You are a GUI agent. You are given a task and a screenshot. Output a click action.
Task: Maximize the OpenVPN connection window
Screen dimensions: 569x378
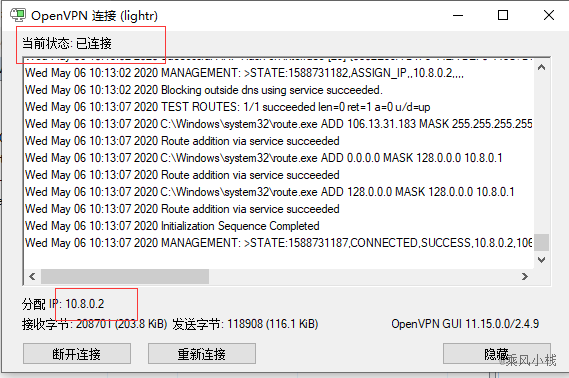coord(503,15)
